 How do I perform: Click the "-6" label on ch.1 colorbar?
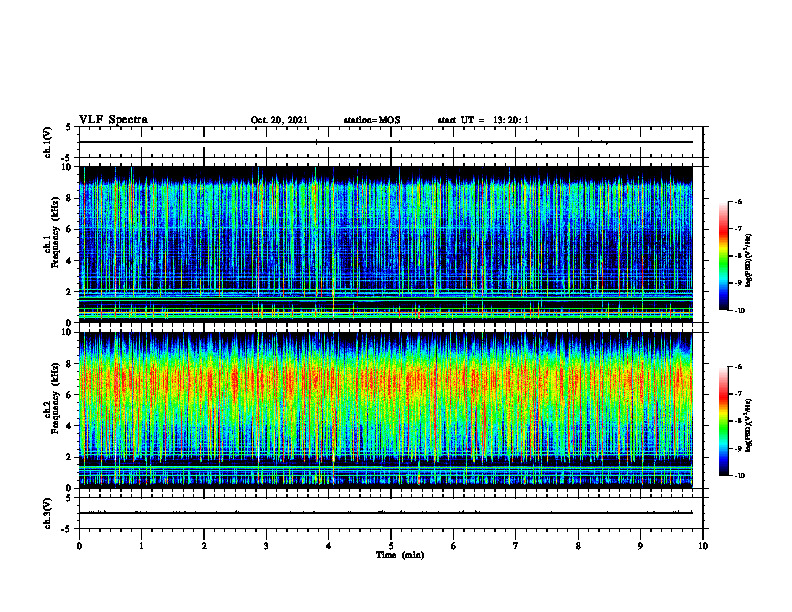tap(738, 201)
